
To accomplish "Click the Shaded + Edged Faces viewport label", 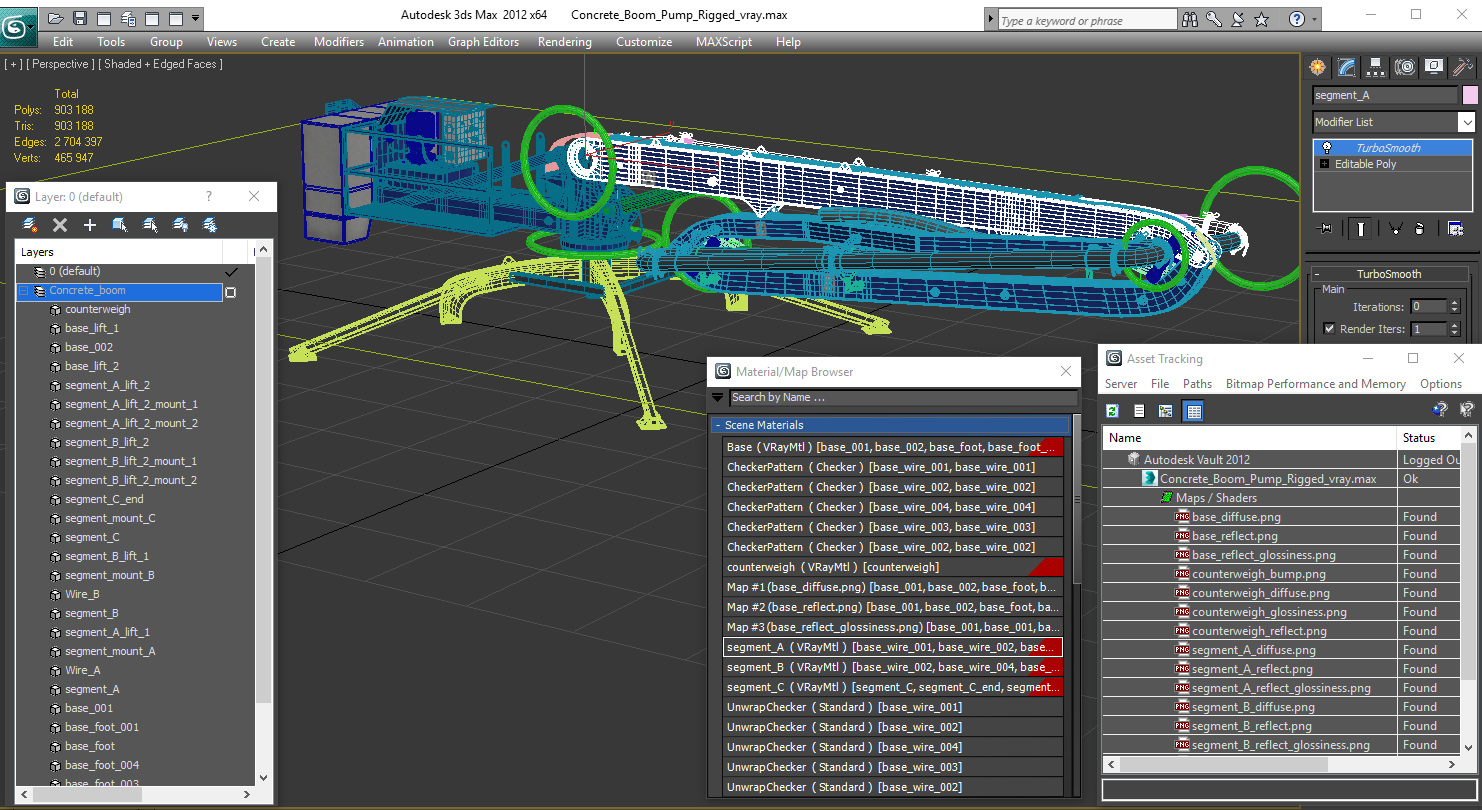I will pyautogui.click(x=161, y=64).
